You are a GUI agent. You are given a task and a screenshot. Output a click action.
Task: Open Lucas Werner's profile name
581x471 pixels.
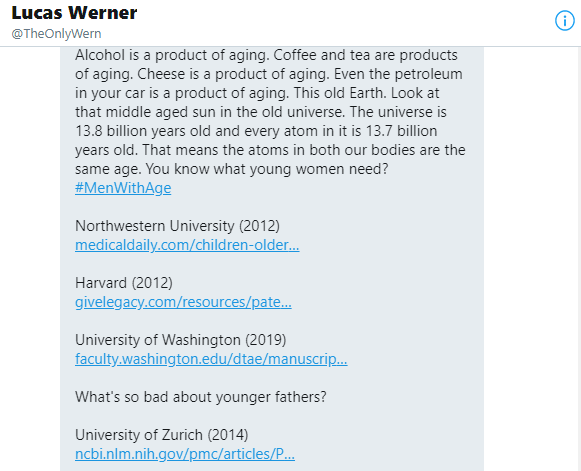(x=74, y=13)
